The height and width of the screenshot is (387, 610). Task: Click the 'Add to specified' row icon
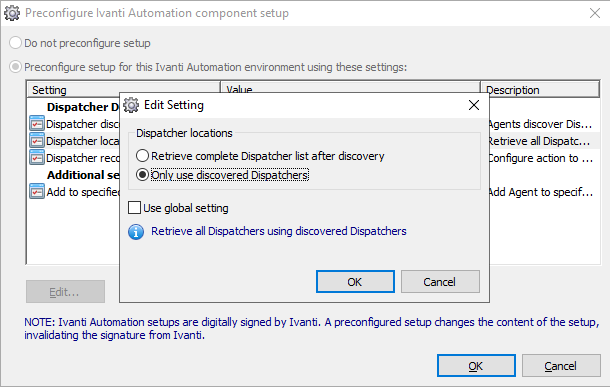[37, 191]
